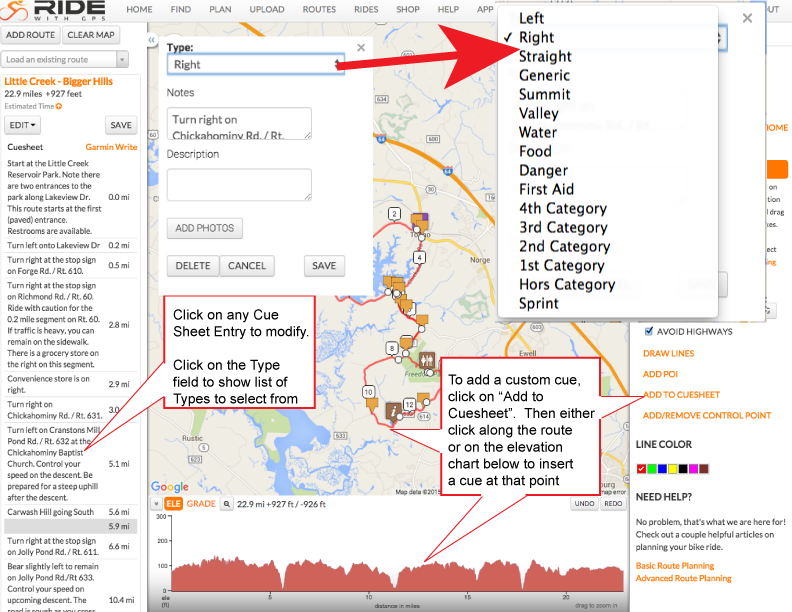
Task: Toggle the Avoid Highways checkbox
Action: pyautogui.click(x=649, y=332)
